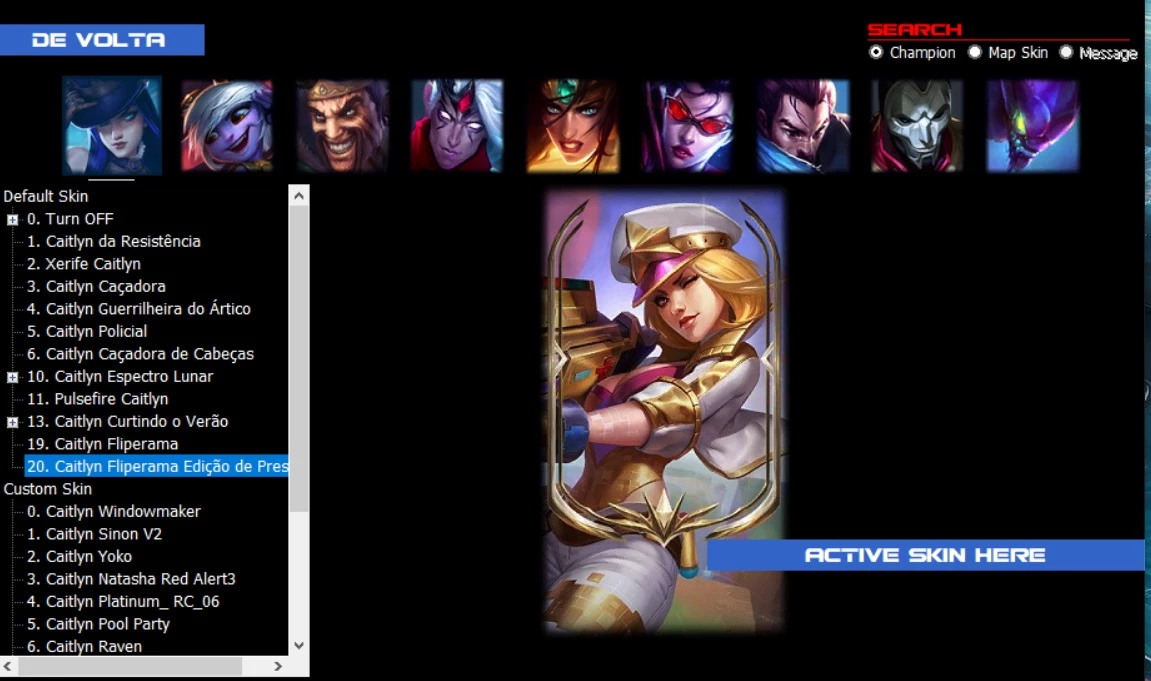Select the Sivir champion portrait
Viewport: 1151px width, 681px height.
[x=573, y=125]
